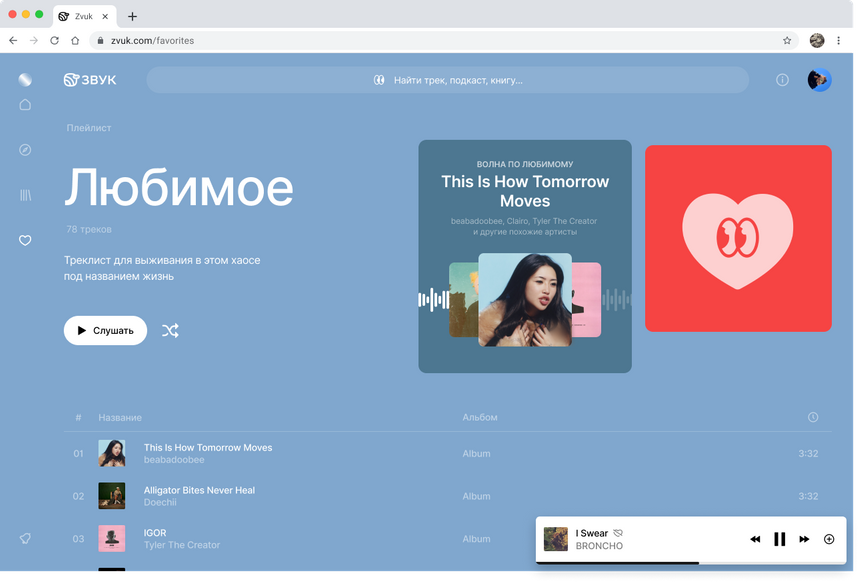Open a new browser tab
The image size is (860, 583).
pos(133,16)
